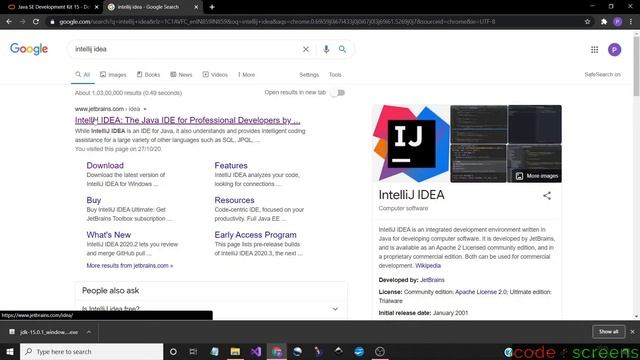Viewport: 640px width, 360px height.
Task: Bookmark this page with the star icon
Action: (587, 22)
